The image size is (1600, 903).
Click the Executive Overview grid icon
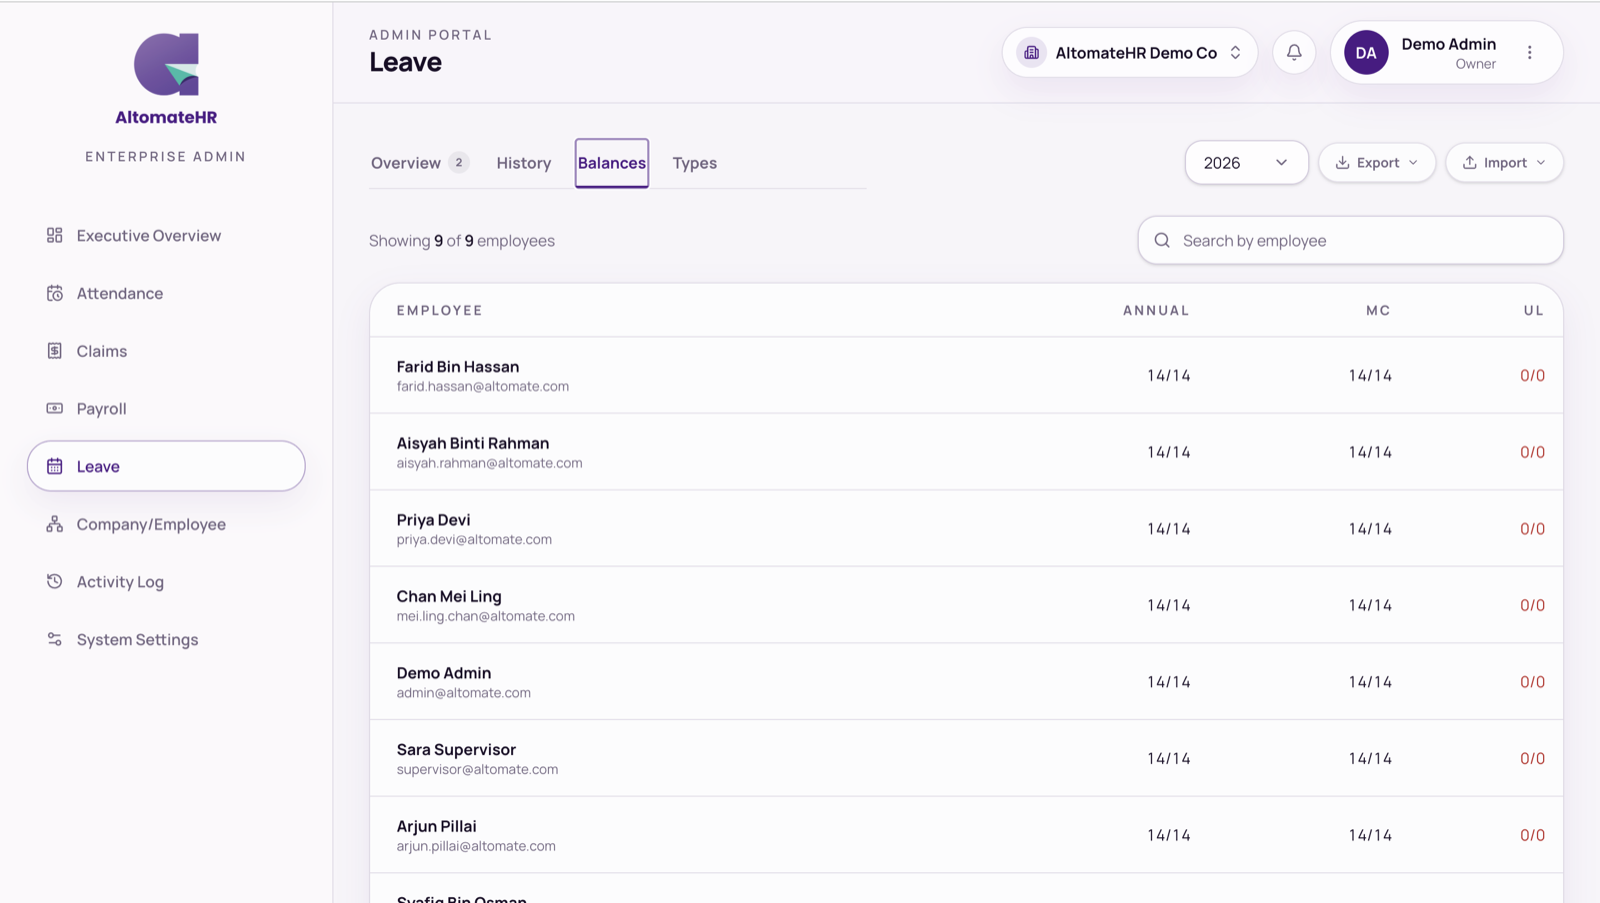(55, 235)
